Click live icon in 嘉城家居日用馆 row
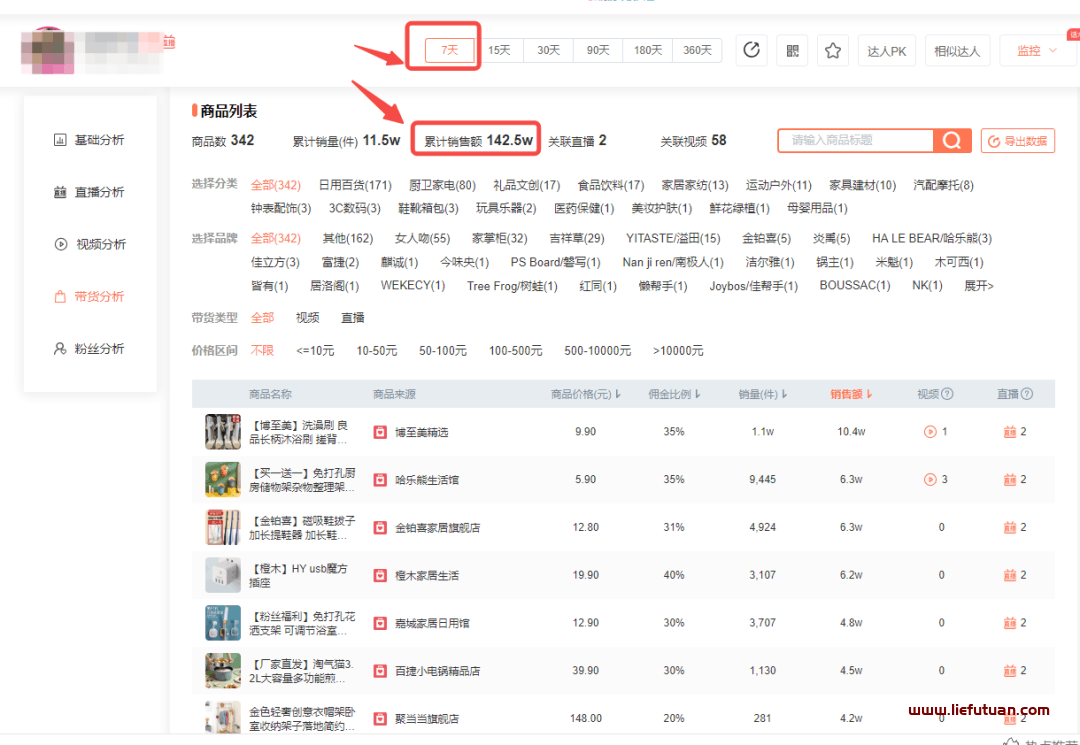 pyautogui.click(x=1010, y=622)
